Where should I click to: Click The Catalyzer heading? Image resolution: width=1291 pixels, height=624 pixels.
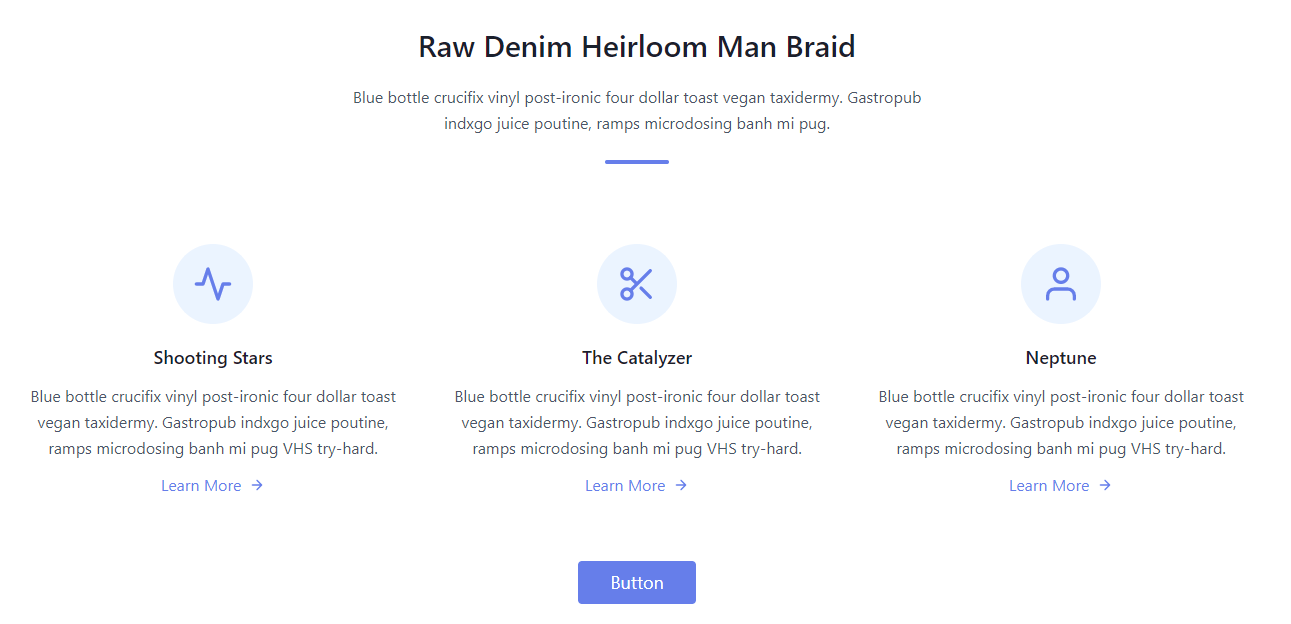(637, 358)
